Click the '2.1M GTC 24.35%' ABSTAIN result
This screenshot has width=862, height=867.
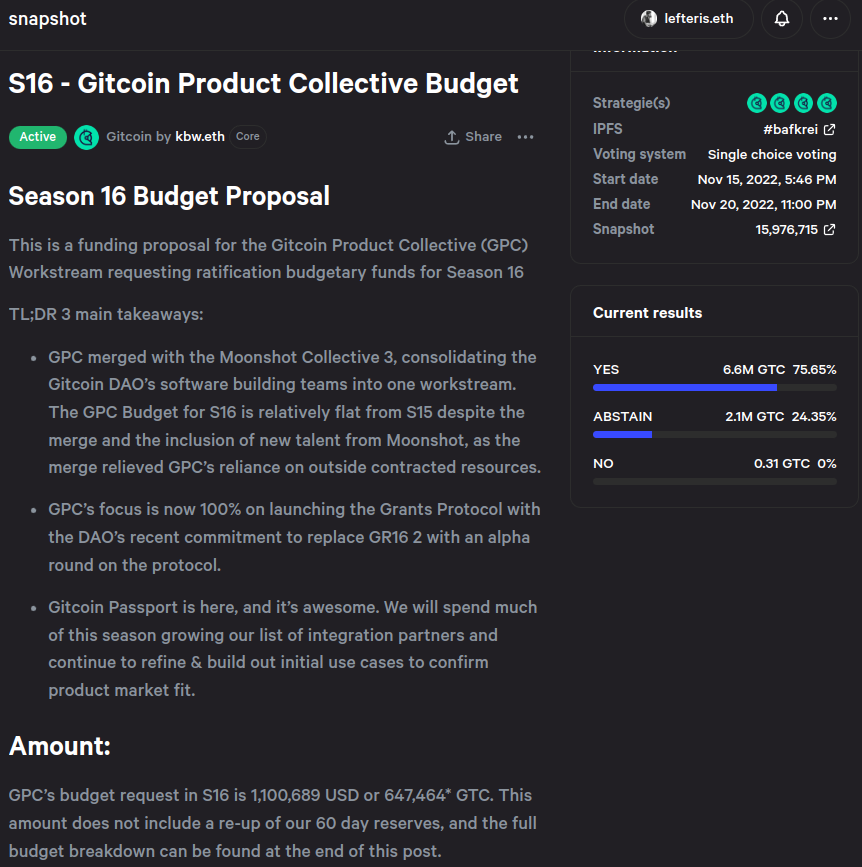pyautogui.click(x=781, y=416)
